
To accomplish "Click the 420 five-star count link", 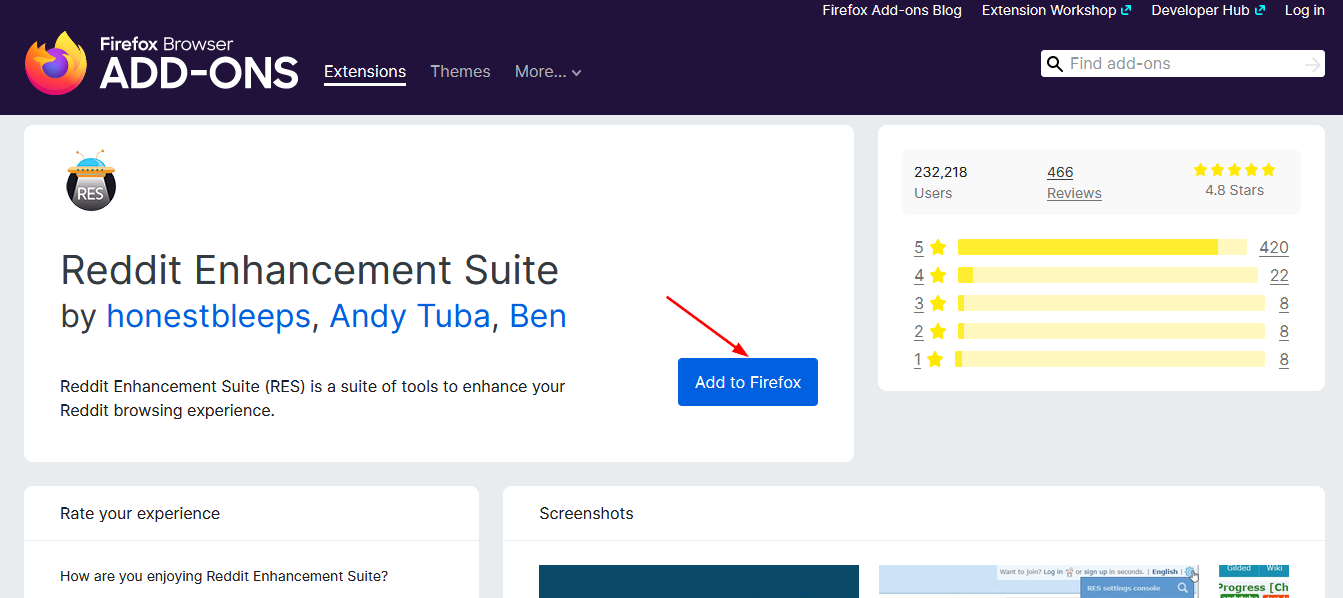I will coord(1274,247).
